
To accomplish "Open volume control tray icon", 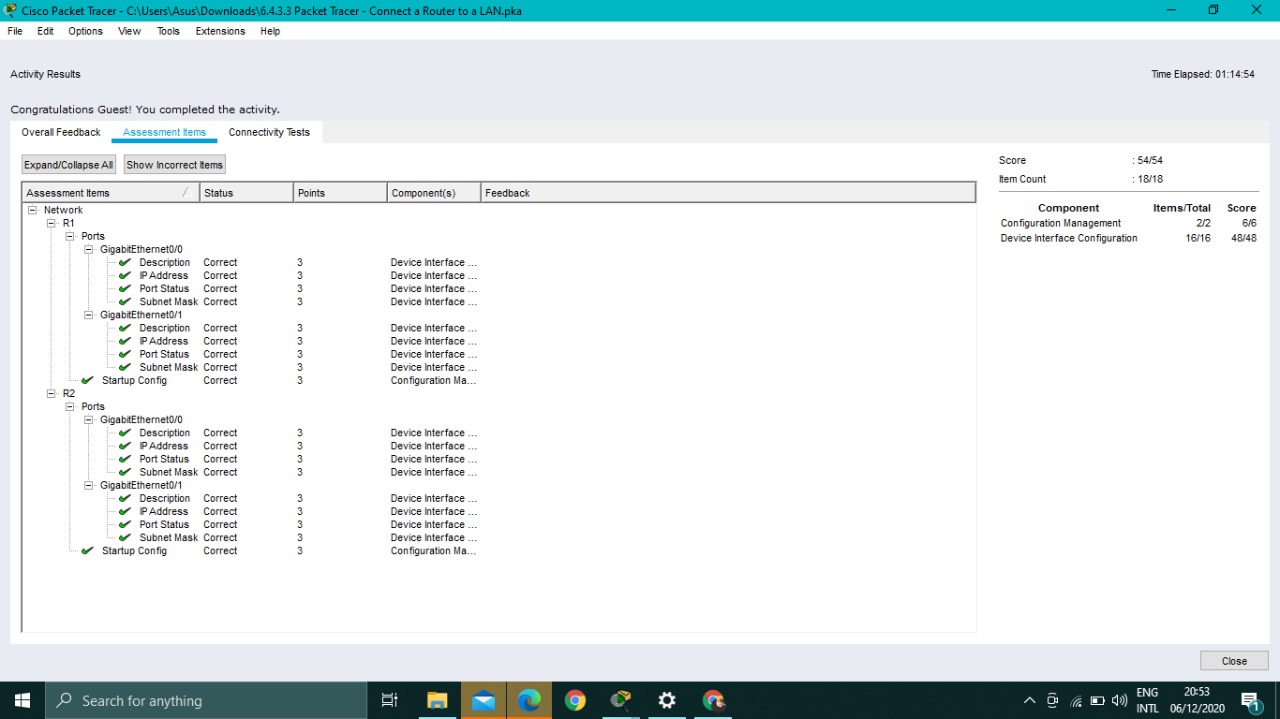I will click(1119, 700).
